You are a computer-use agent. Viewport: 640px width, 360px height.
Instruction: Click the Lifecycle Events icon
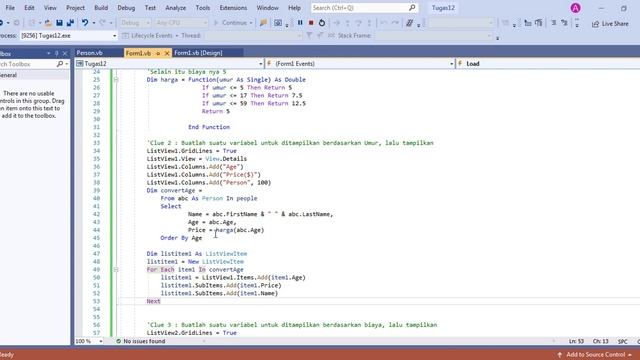point(125,36)
